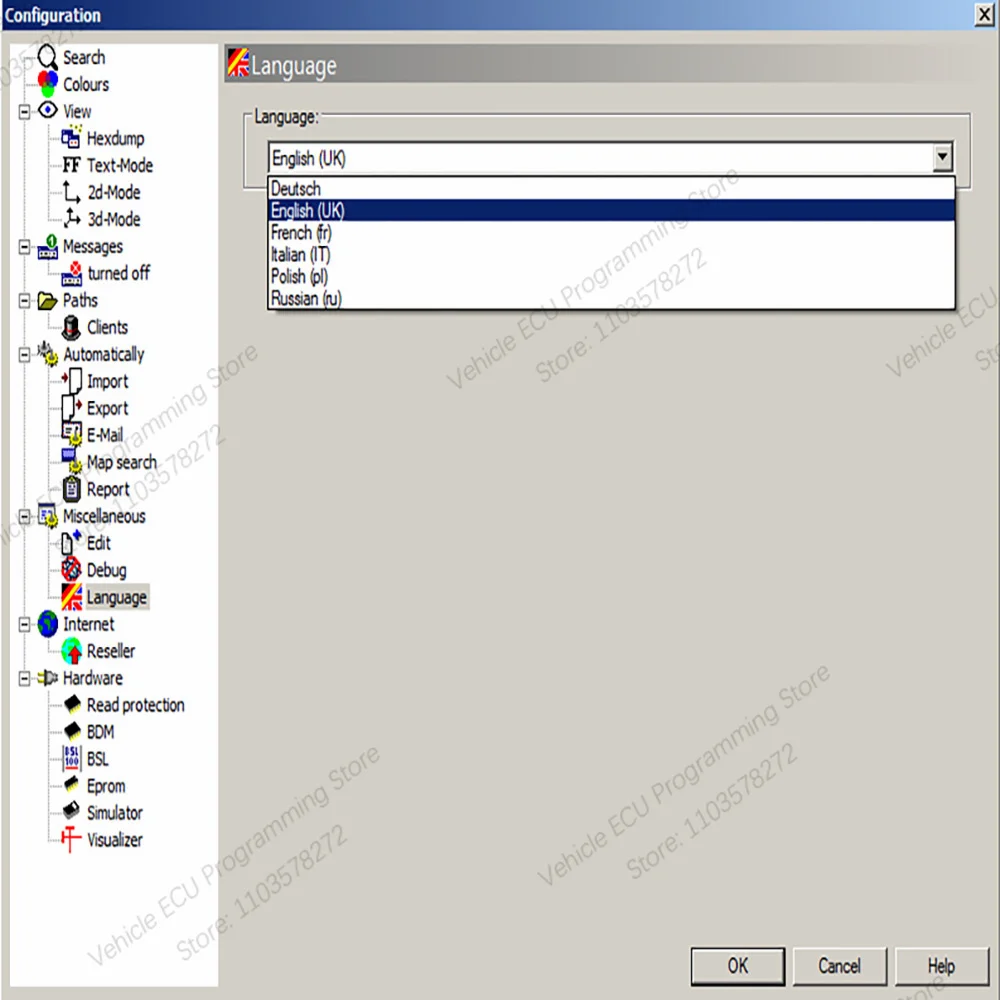Screen dimensions: 1000x1000
Task: Choose Polish (pl) from the list
Action: click(611, 276)
